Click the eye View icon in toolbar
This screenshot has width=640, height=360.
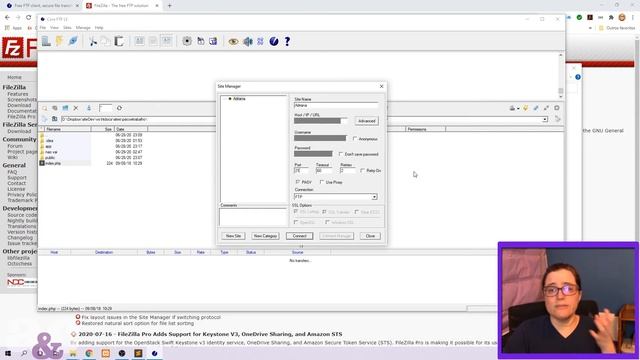(233, 42)
